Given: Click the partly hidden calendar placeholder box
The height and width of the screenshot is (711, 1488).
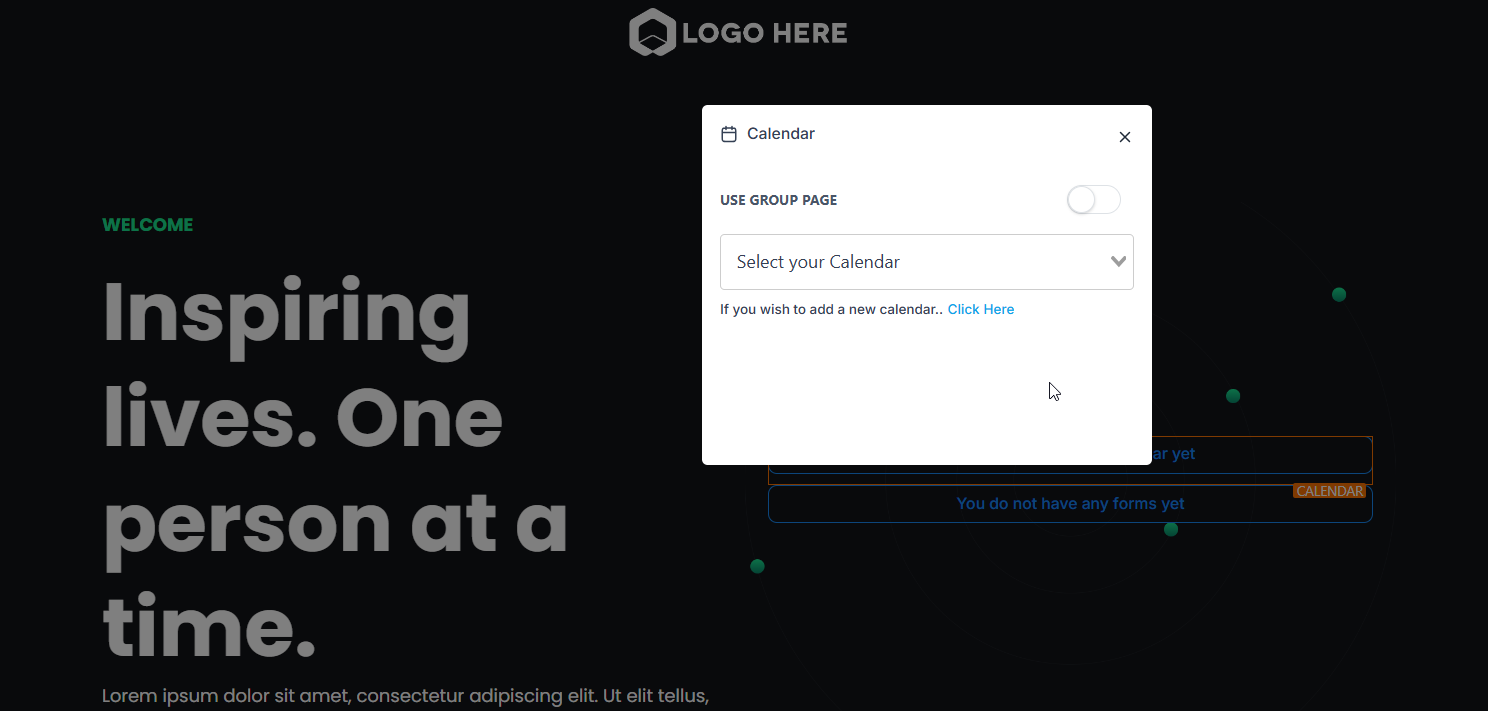Looking at the screenshot, I should [1260, 455].
